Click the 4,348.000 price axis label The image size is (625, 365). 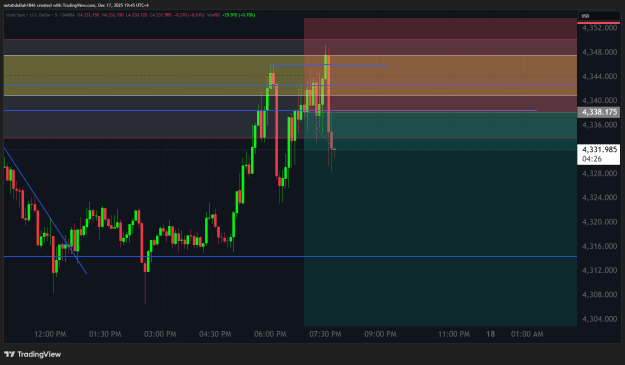coord(599,52)
